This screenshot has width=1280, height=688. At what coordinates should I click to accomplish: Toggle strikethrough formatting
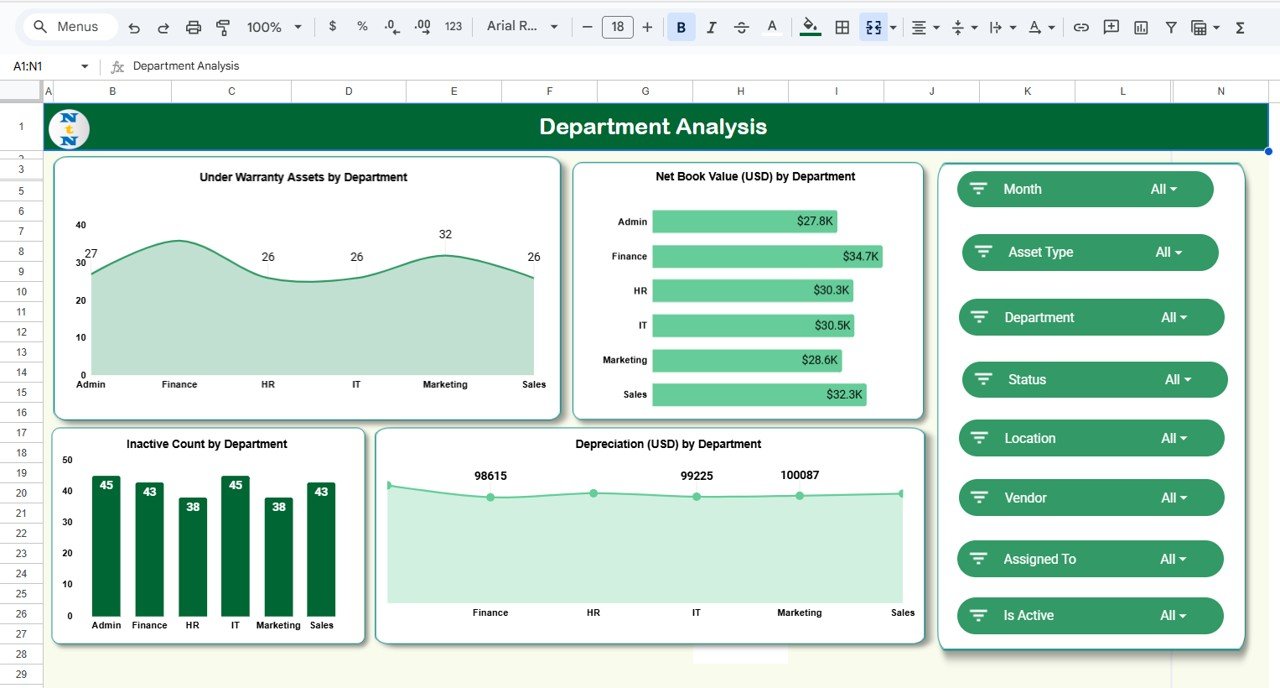click(741, 27)
